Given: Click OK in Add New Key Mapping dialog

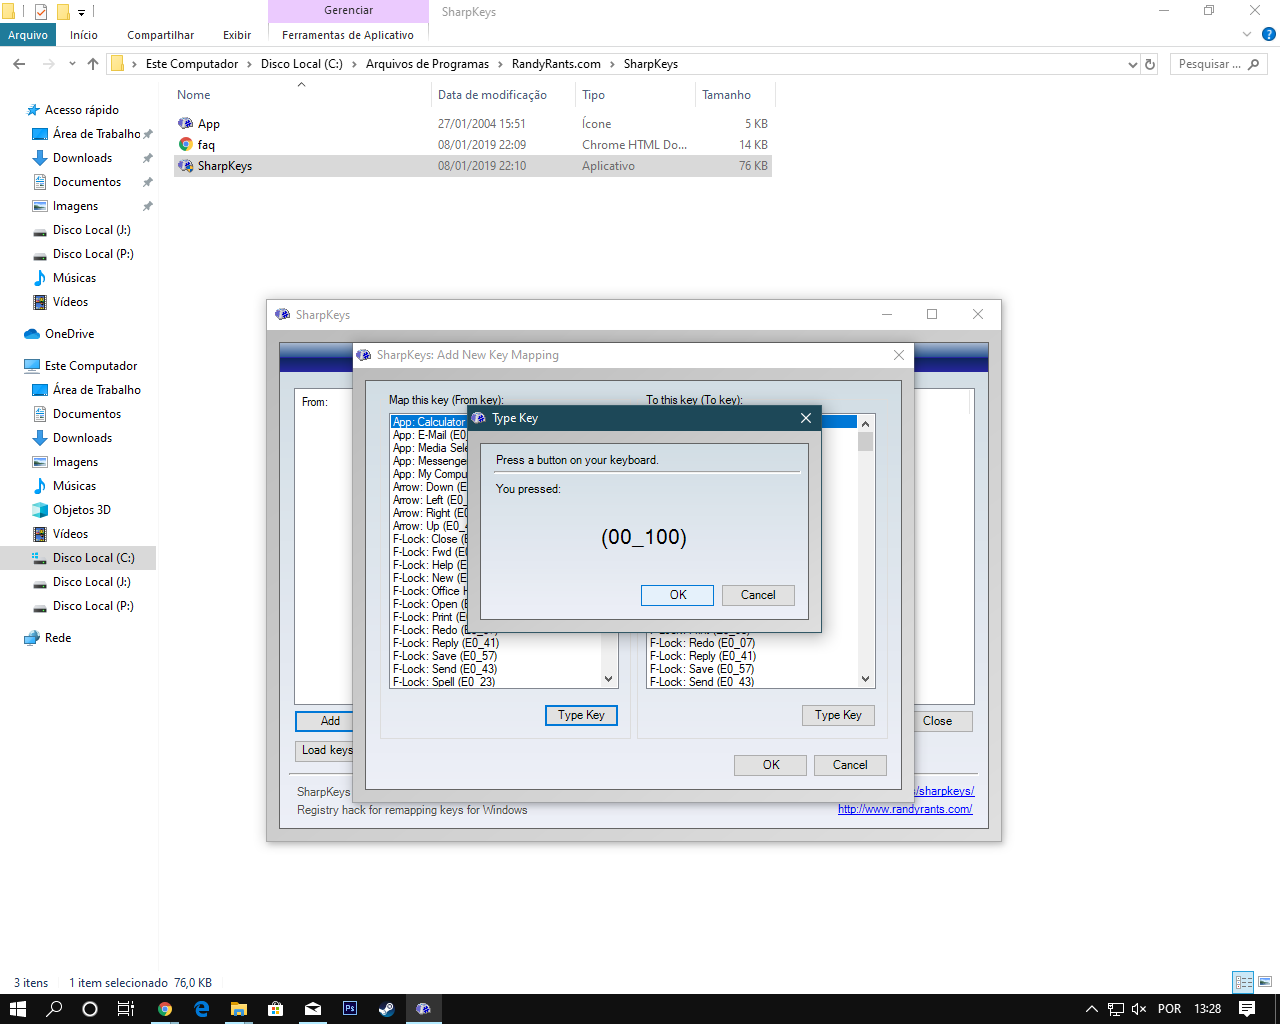Looking at the screenshot, I should coord(771,765).
